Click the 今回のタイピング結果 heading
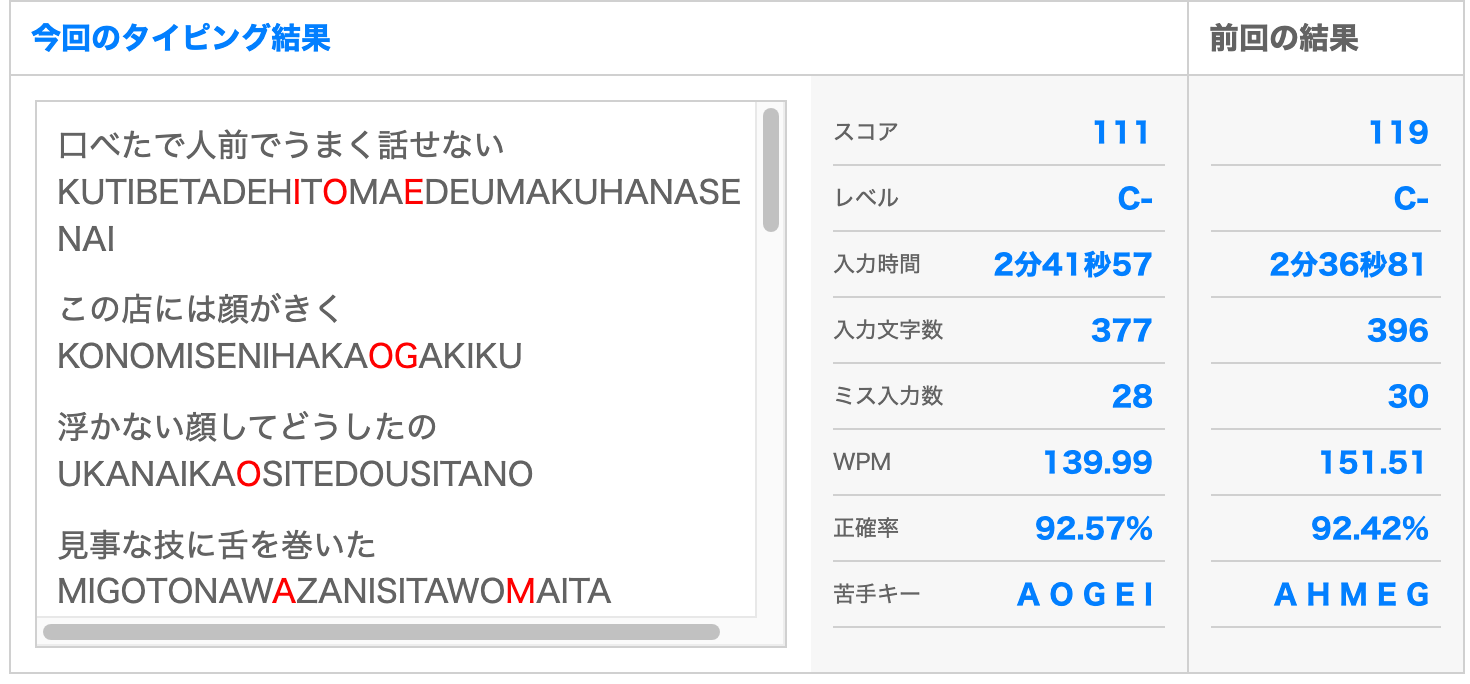Image resolution: width=1470 pixels, height=684 pixels. 181,38
